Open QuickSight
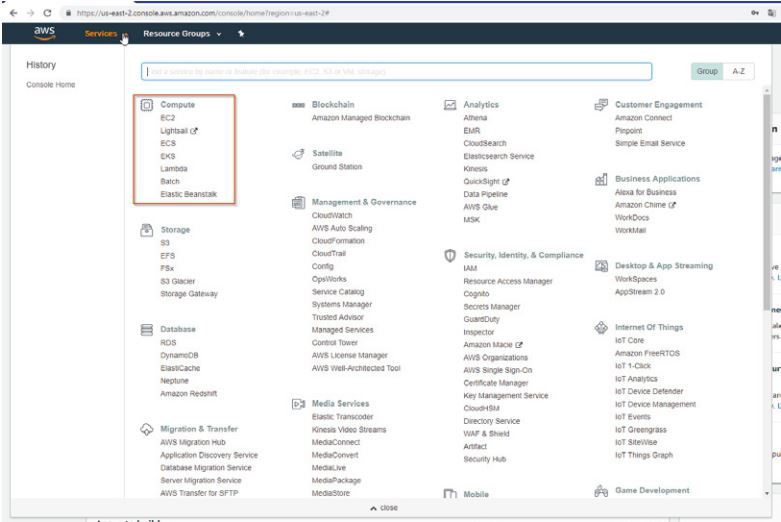 pos(482,182)
